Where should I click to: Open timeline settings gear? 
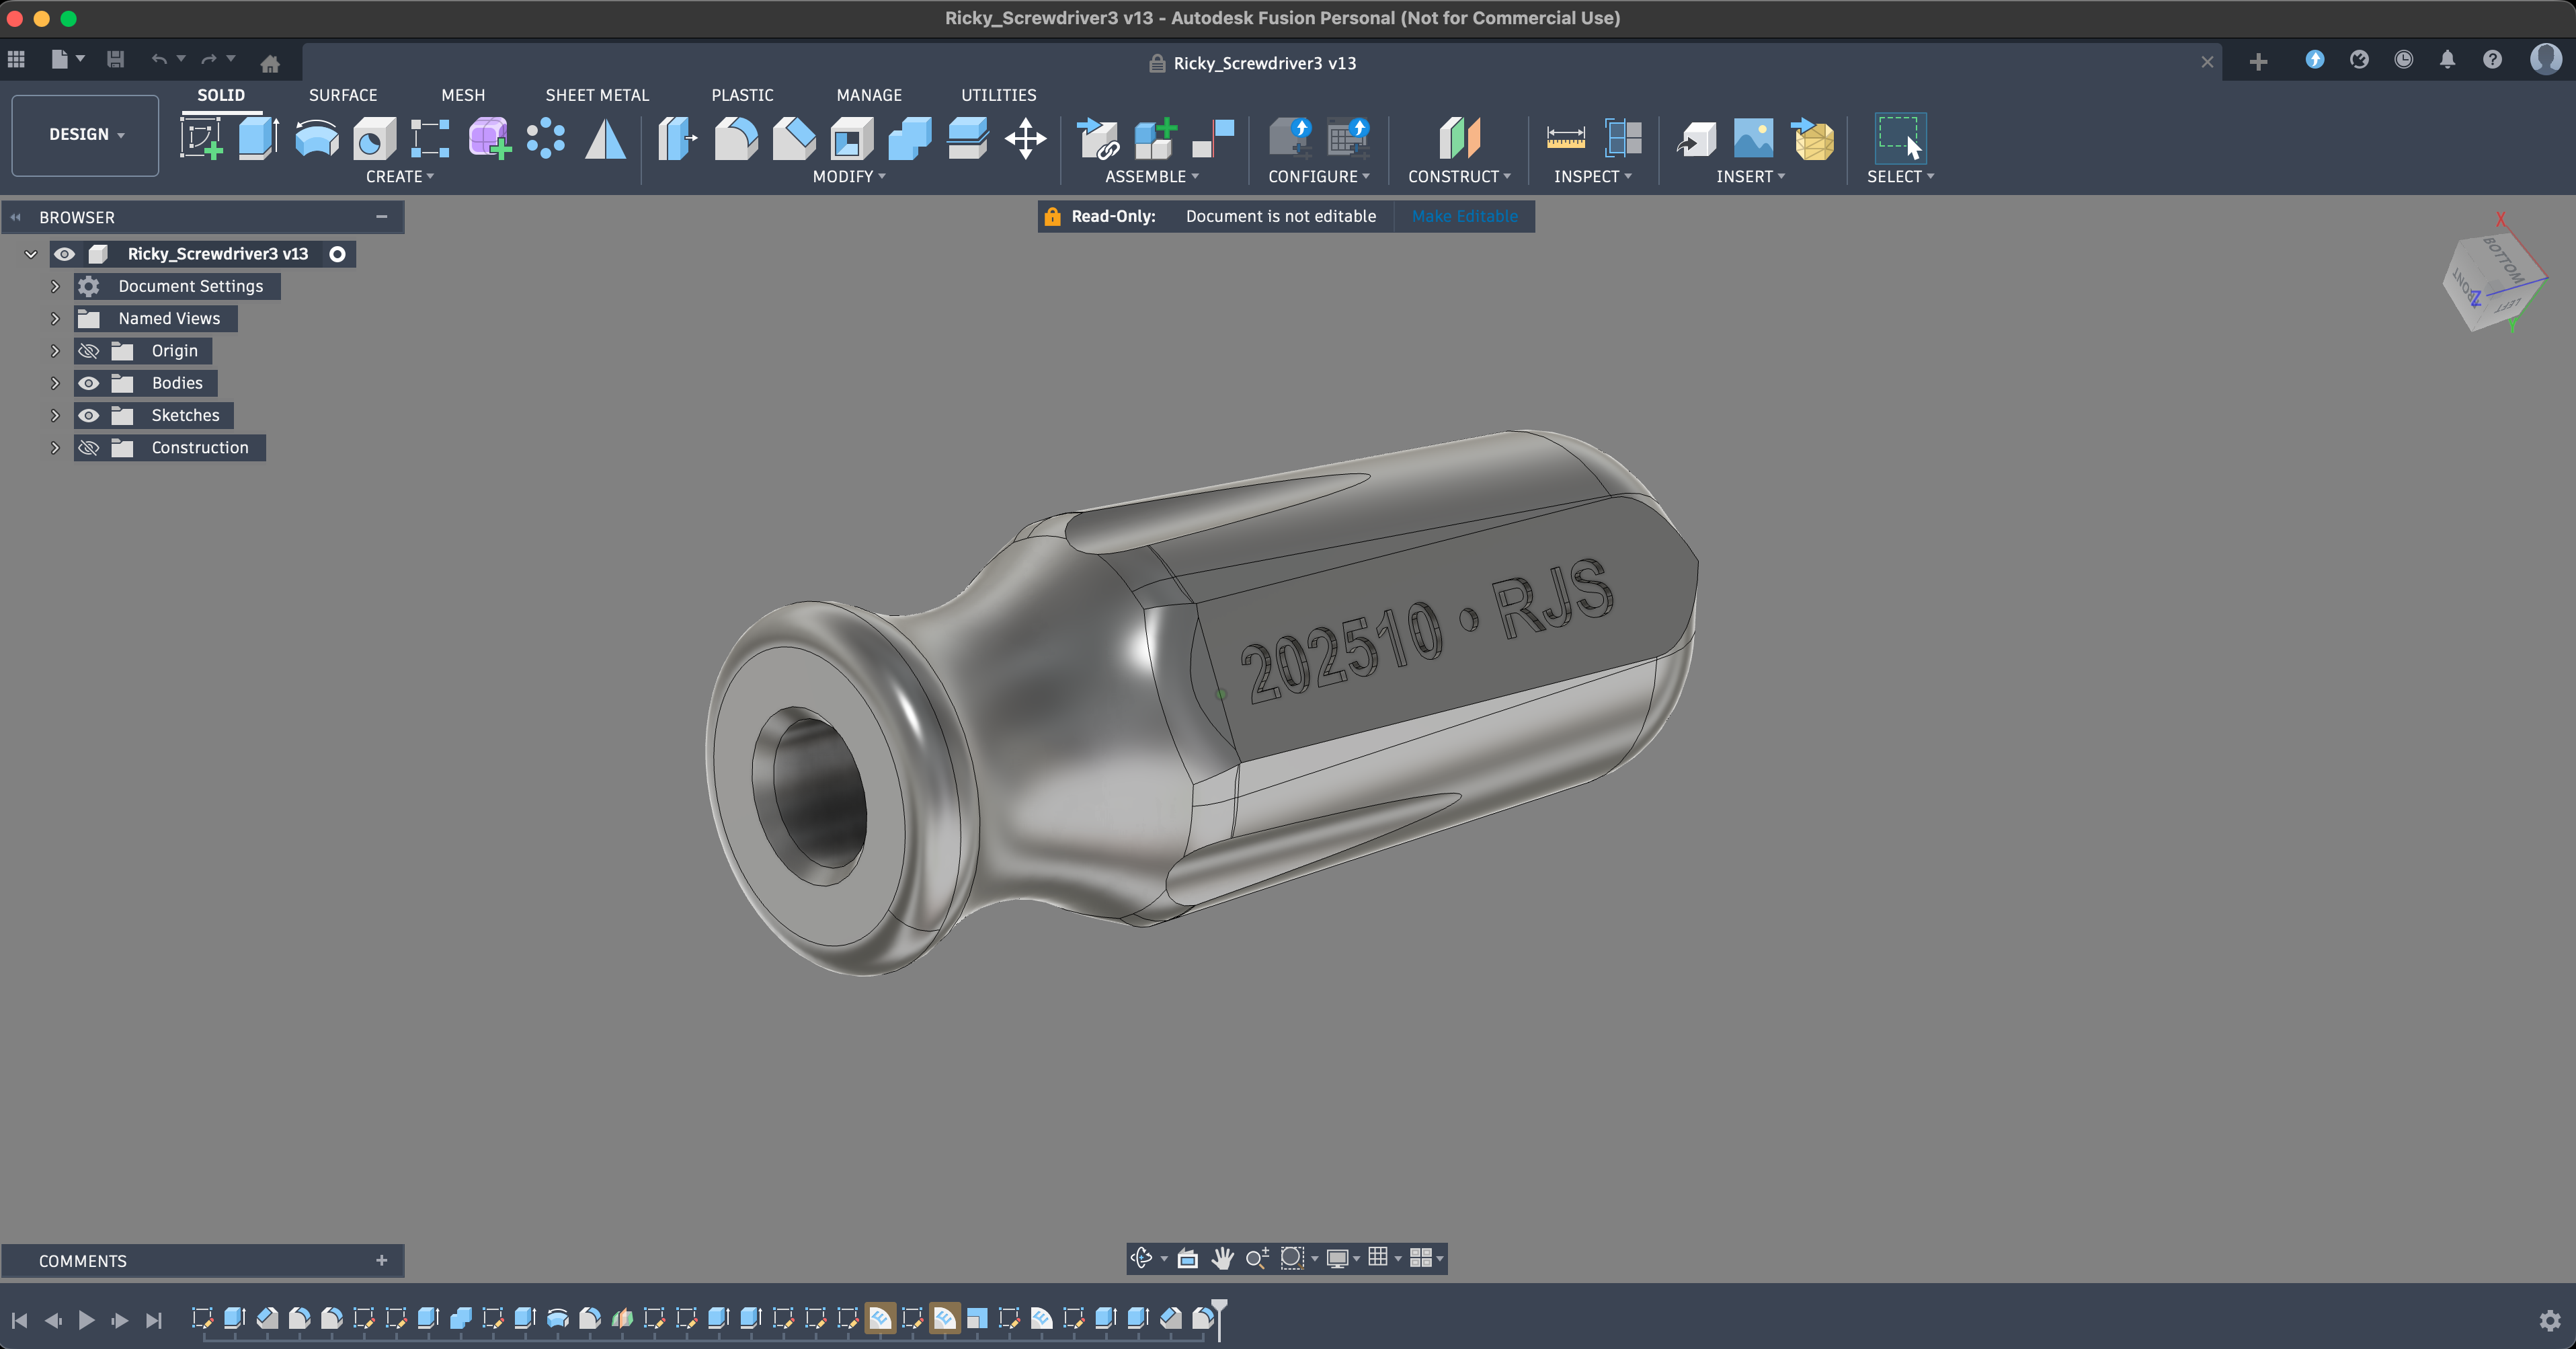[x=2550, y=1320]
